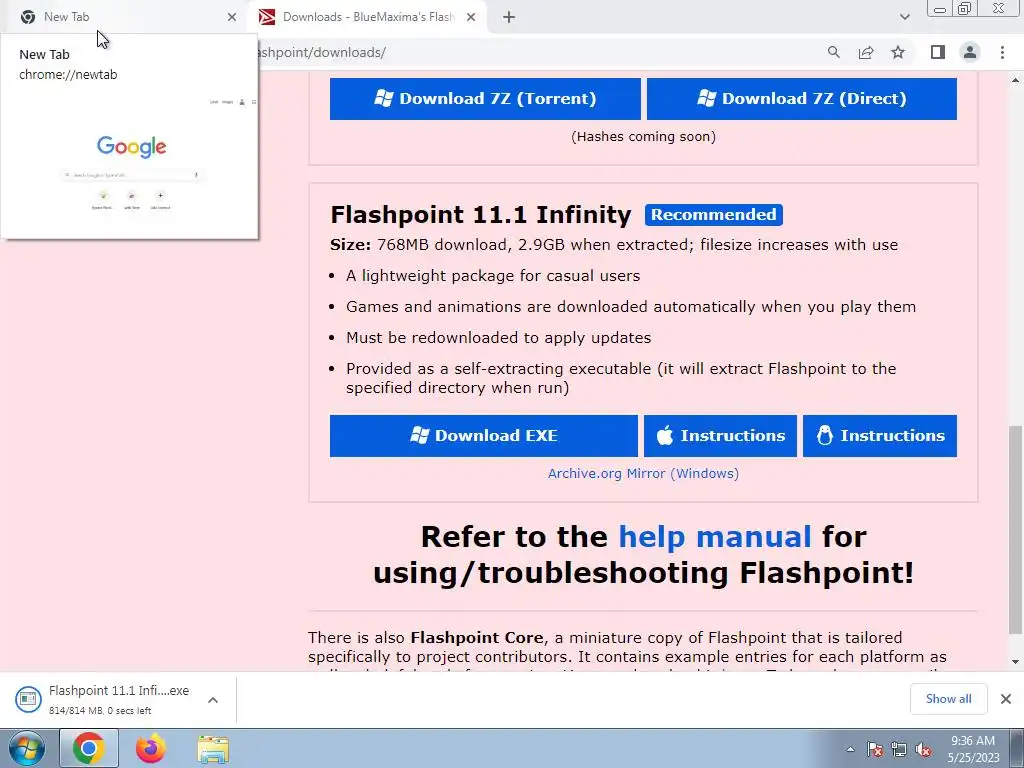Open Chrome three-dot menu
Screen dimensions: 1024x768
pos(1002,52)
